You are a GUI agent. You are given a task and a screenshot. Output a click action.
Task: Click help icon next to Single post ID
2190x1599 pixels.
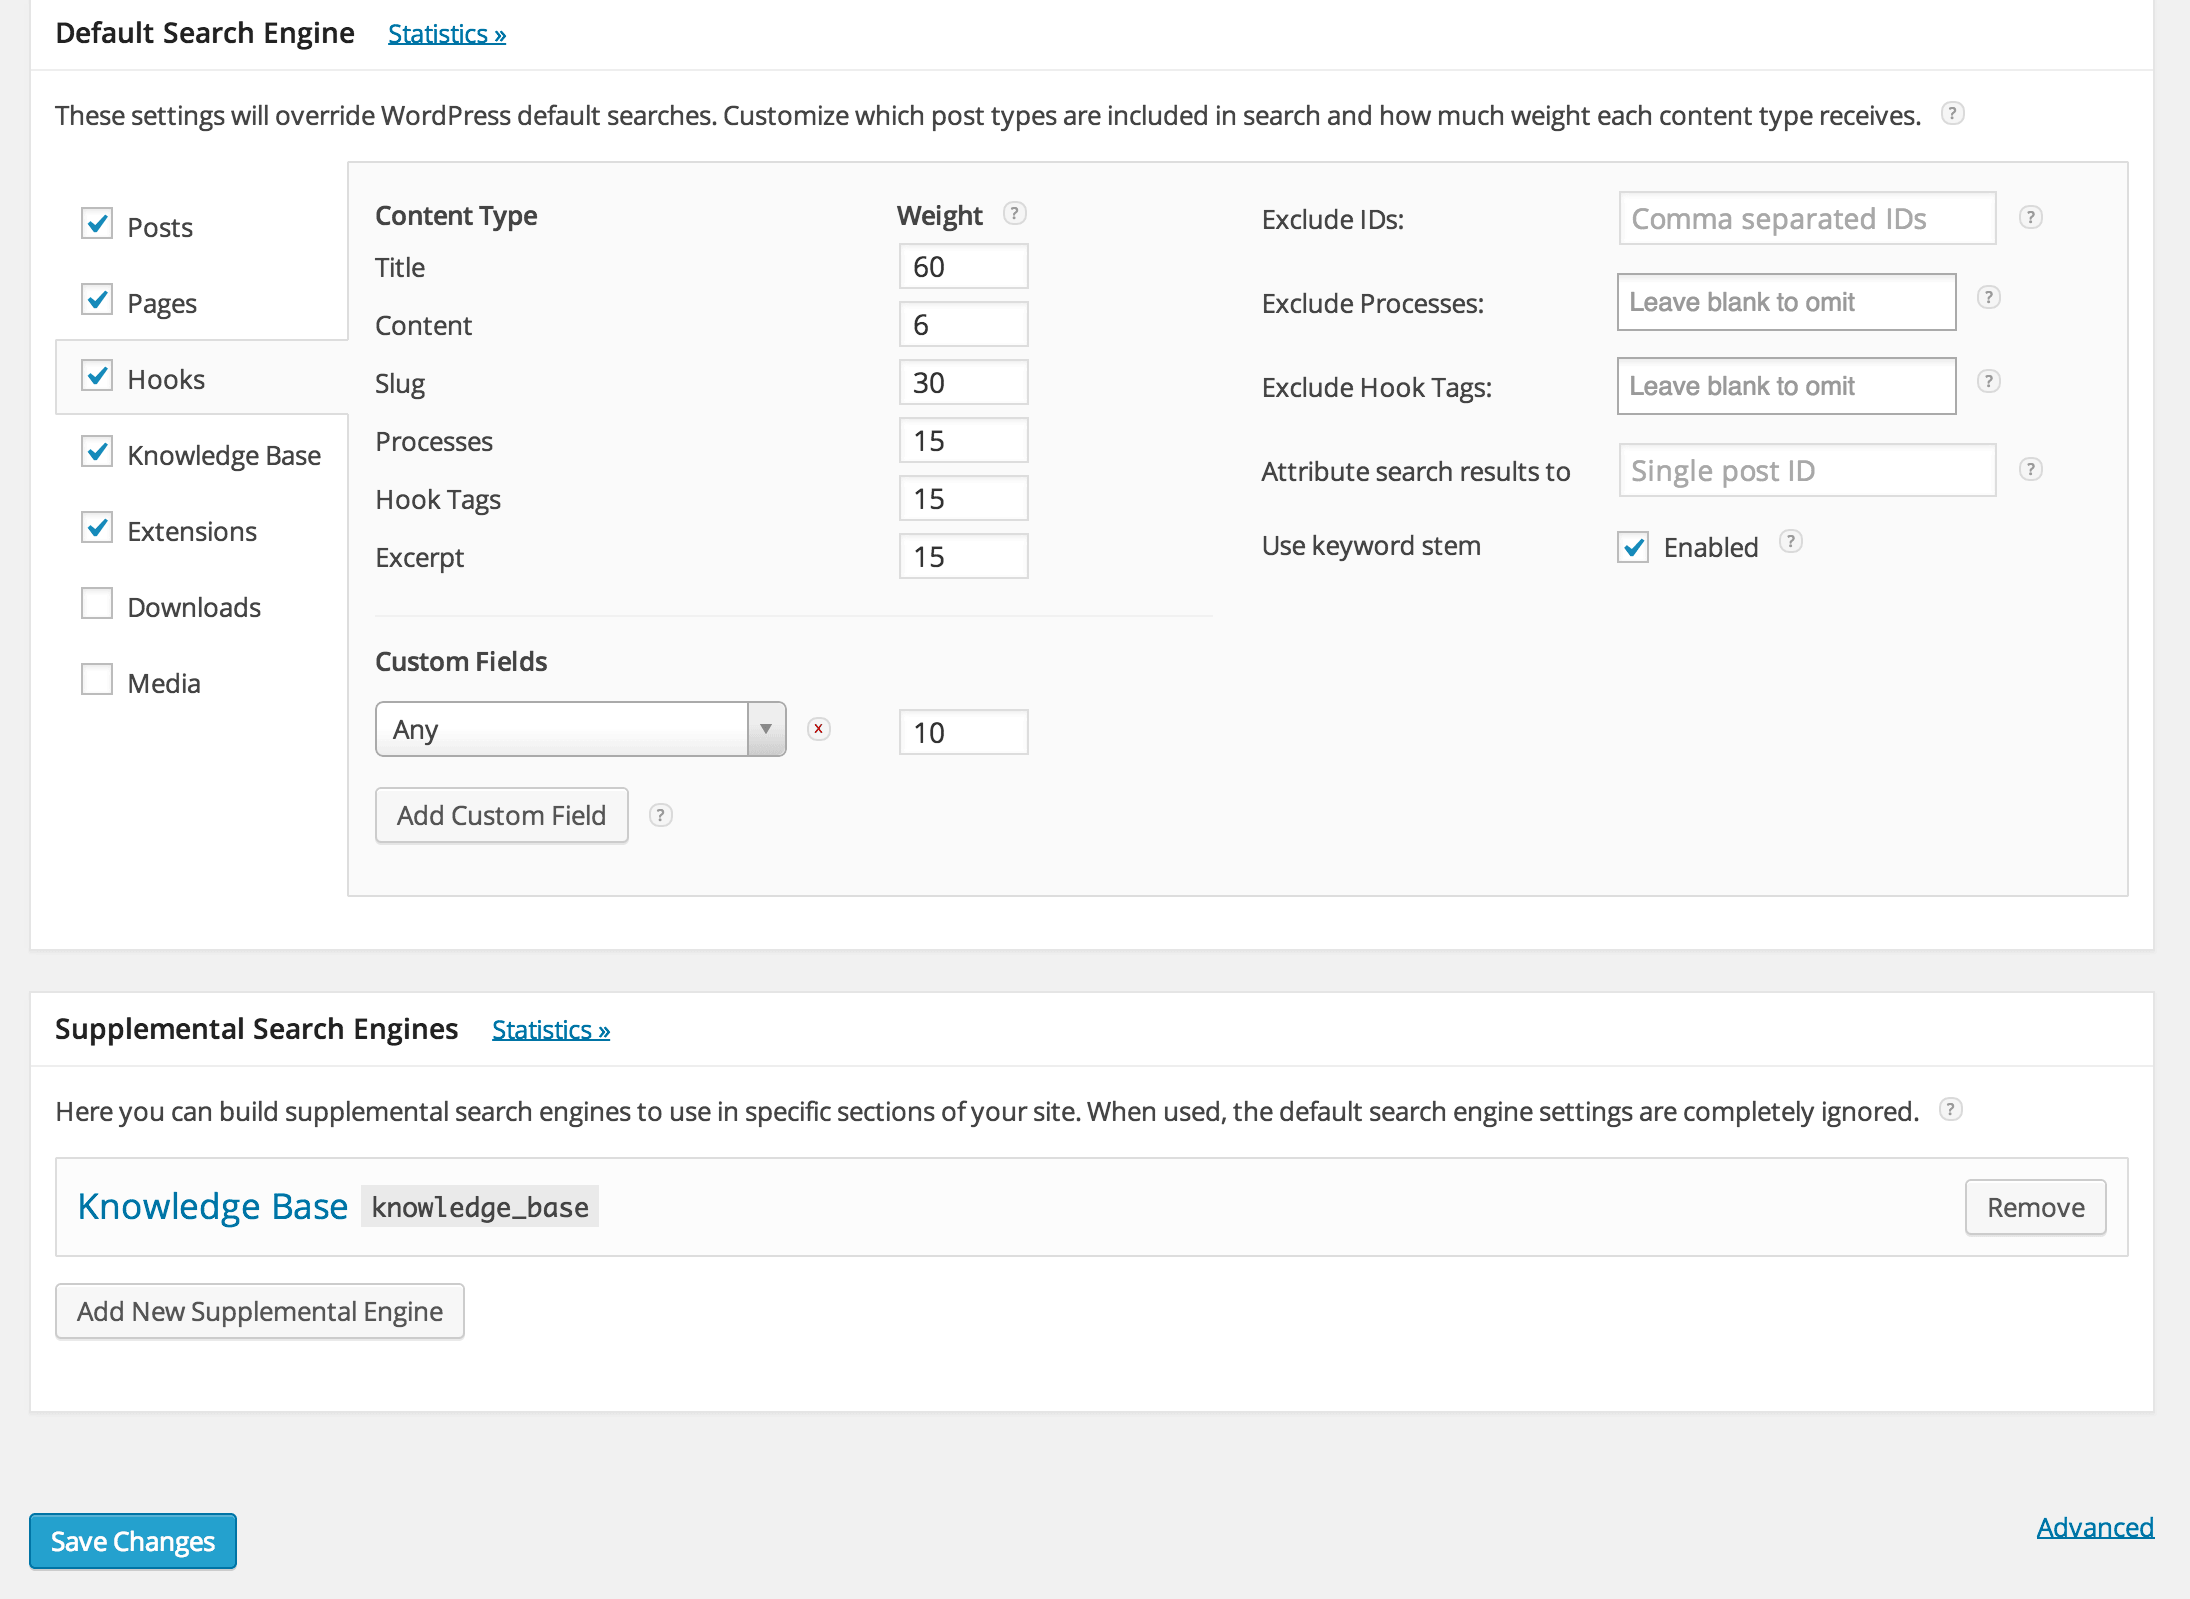click(2030, 469)
